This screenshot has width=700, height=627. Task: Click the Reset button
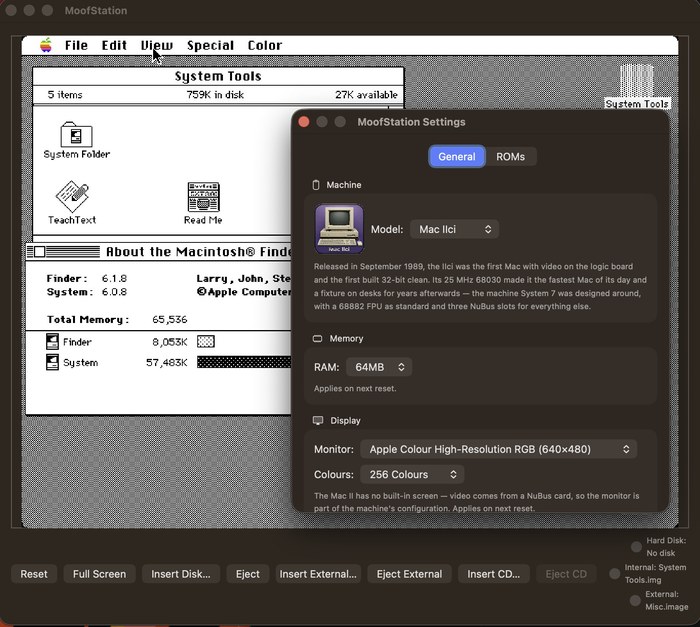(x=34, y=574)
